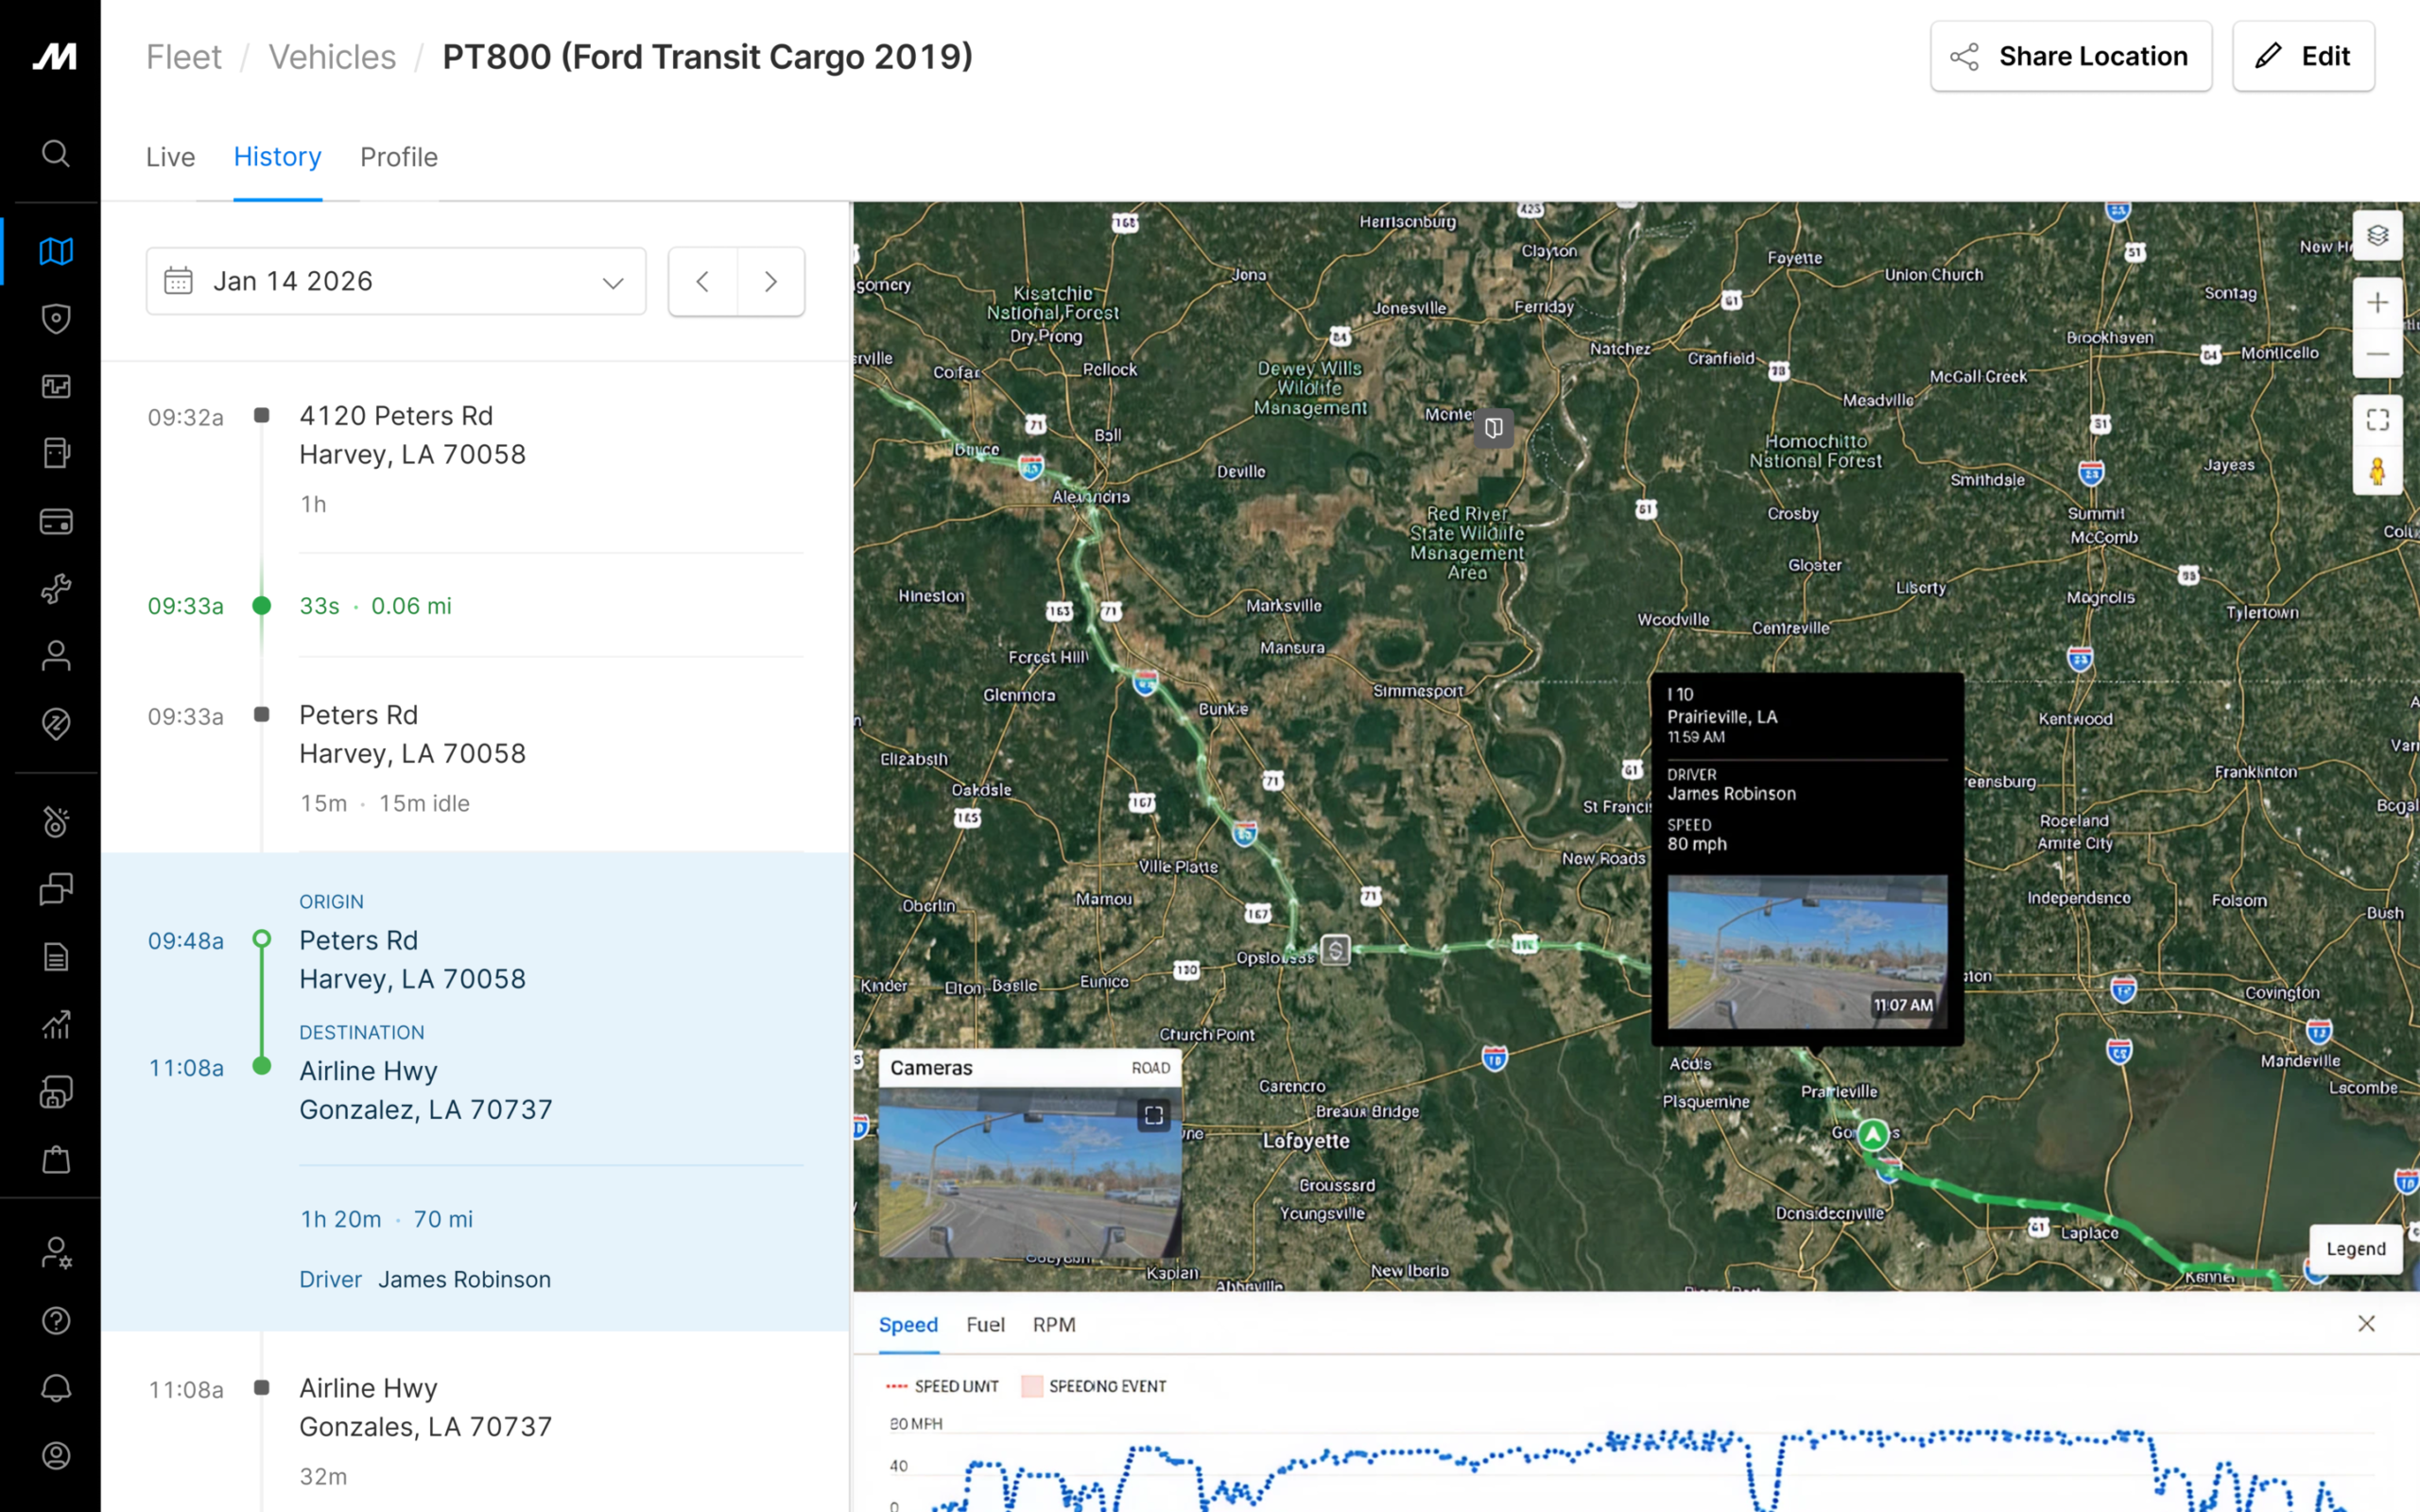The image size is (2420, 1512).
Task: Open the messages chat section
Action: [55, 888]
